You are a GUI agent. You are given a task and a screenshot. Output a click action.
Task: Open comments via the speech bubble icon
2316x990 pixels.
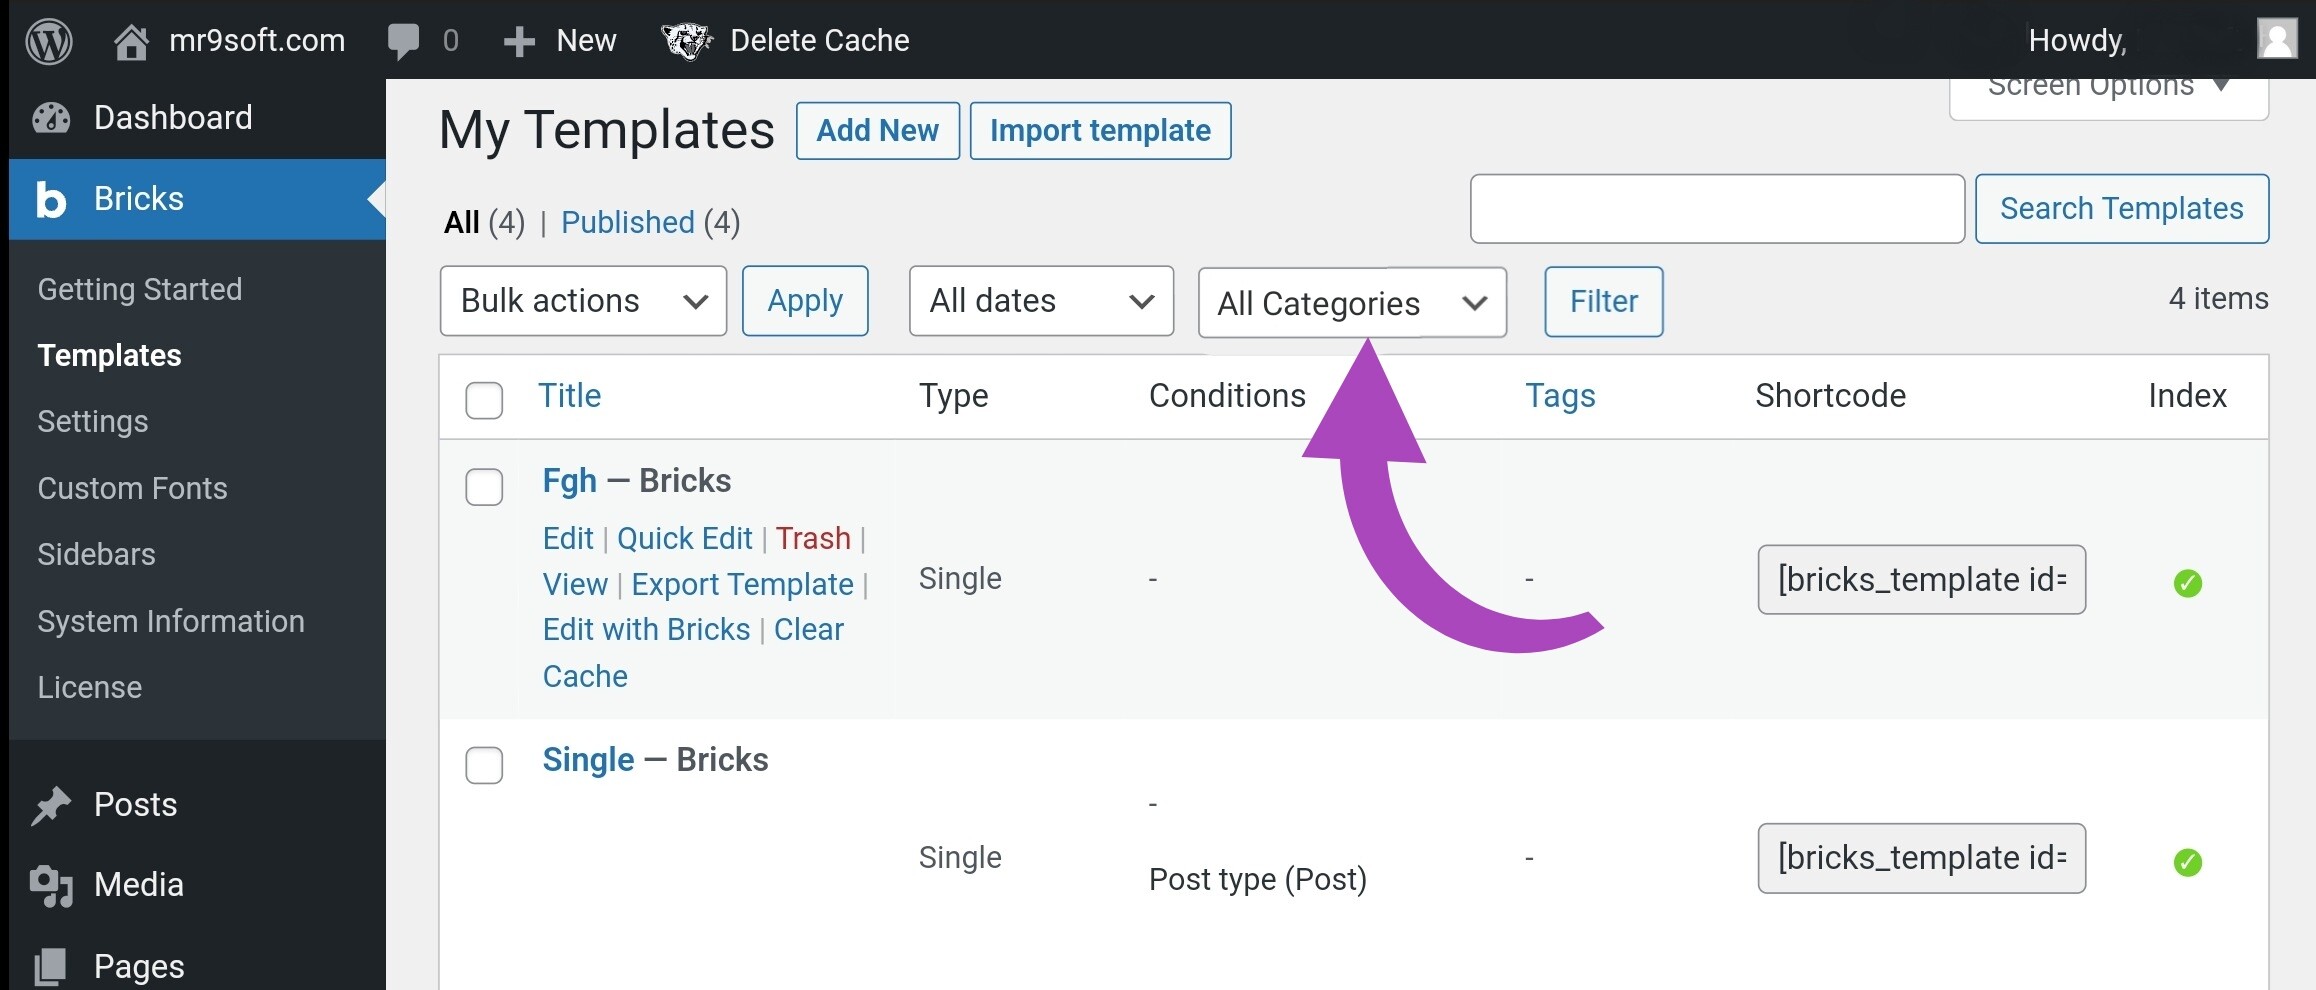pyautogui.click(x=404, y=40)
